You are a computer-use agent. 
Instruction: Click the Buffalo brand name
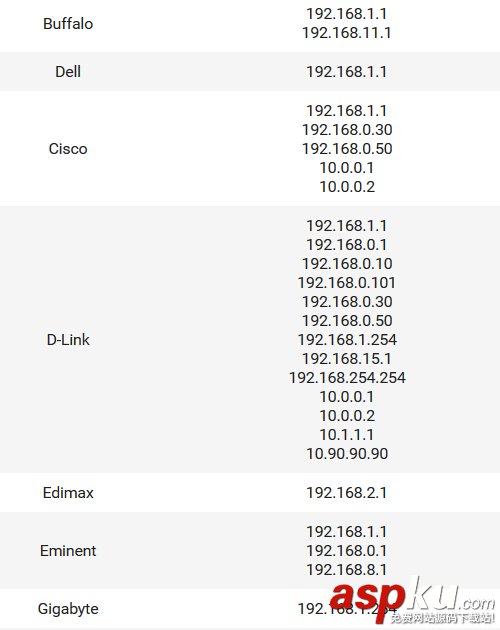pyautogui.click(x=68, y=24)
